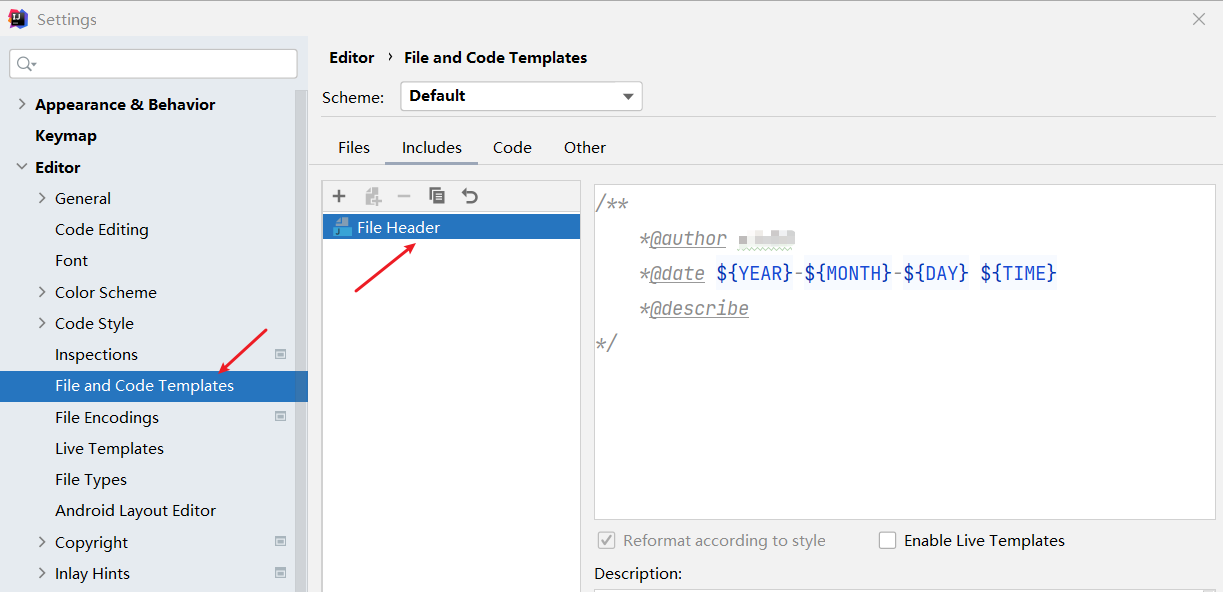
Task: Enable Live Templates checkbox
Action: [x=887, y=540]
